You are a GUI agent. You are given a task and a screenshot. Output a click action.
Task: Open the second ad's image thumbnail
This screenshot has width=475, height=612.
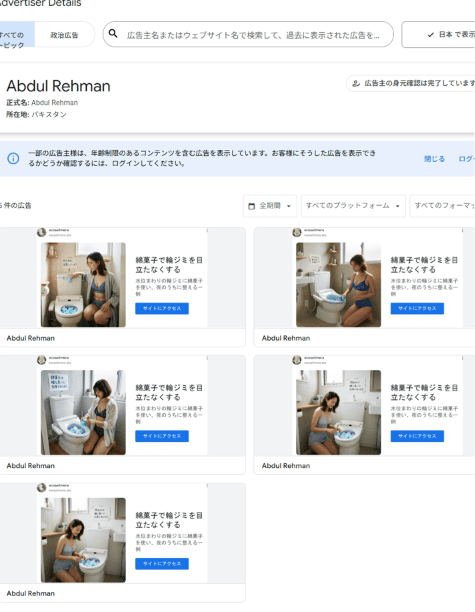point(339,285)
